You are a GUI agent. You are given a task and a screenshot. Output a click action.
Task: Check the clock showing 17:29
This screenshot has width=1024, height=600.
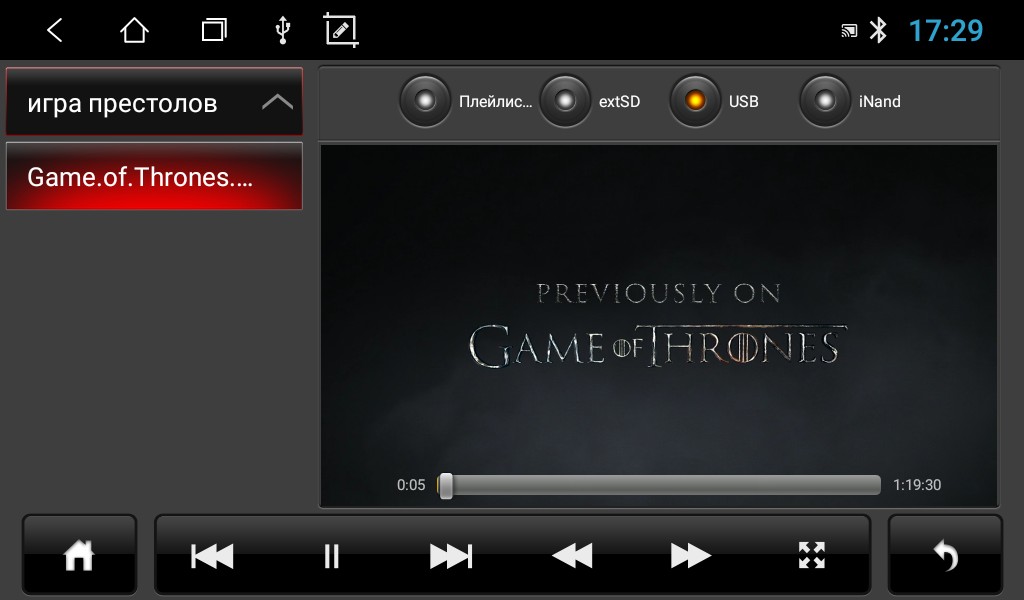pos(946,30)
